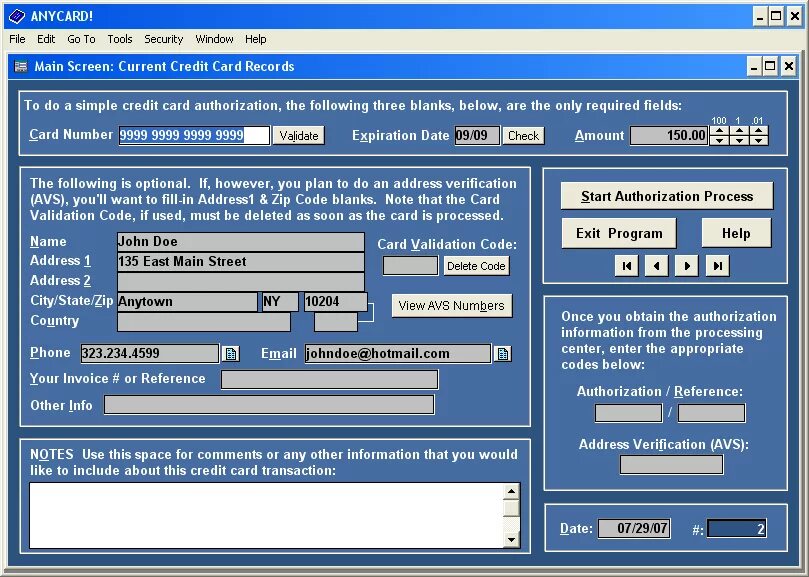Open the Go To menu
The height and width of the screenshot is (577, 809).
(82, 39)
